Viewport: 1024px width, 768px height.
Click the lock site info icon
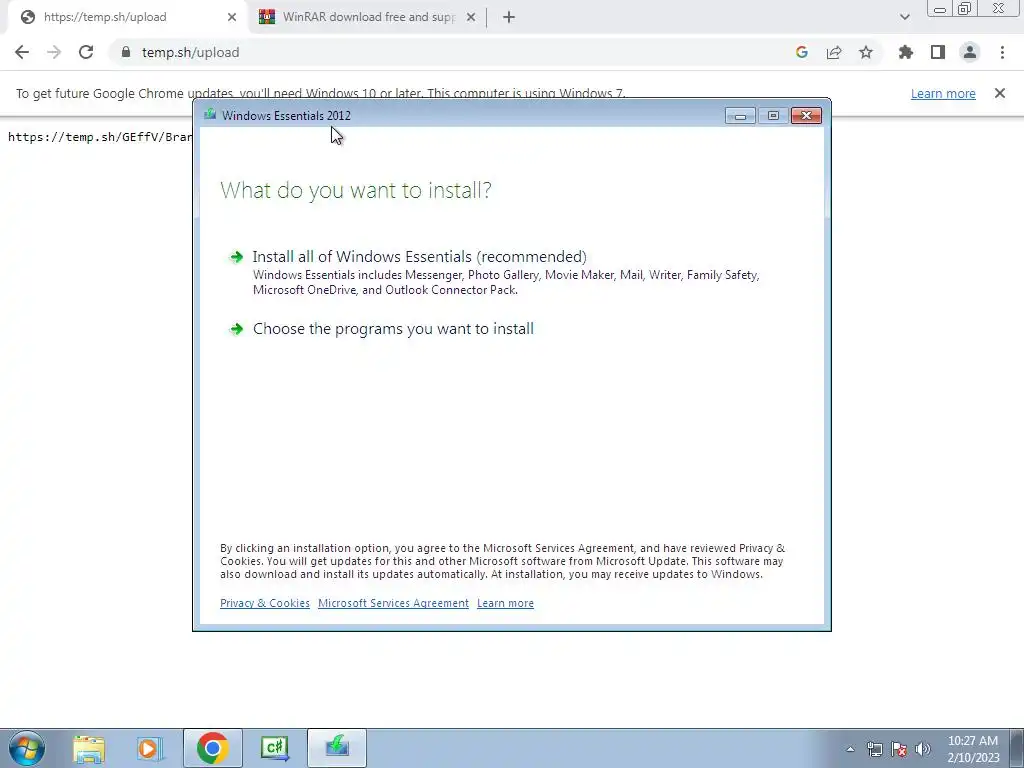[x=126, y=52]
